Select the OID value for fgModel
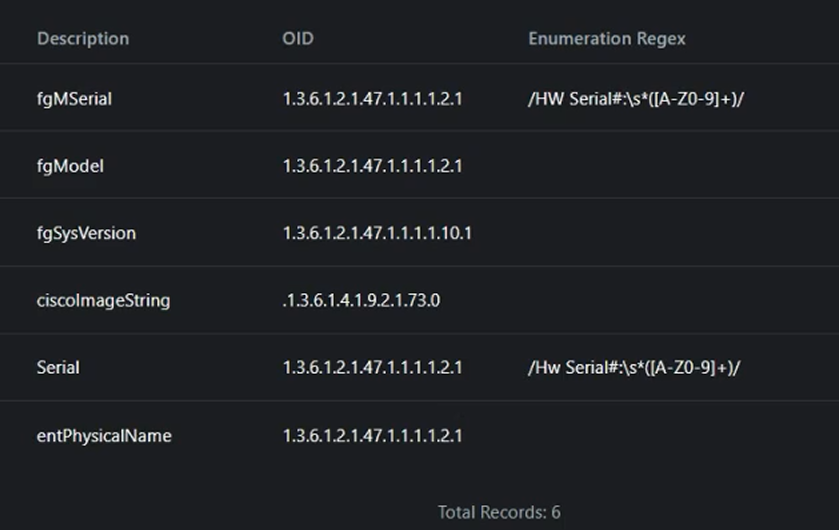This screenshot has width=839, height=530. [372, 166]
